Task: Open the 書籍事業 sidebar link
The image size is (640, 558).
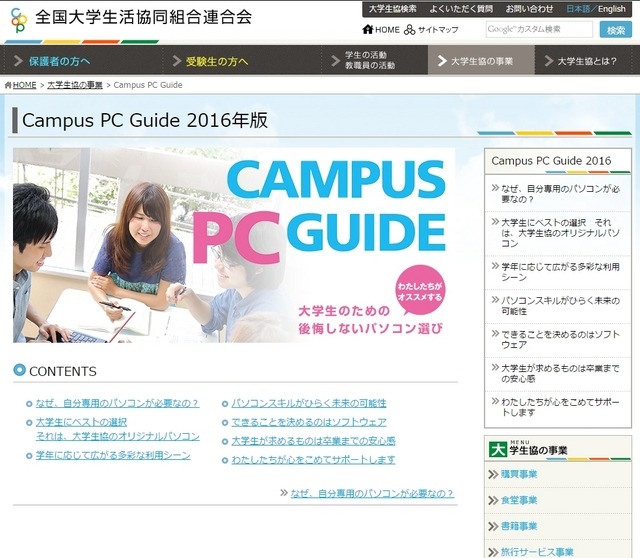Action: click(x=519, y=526)
